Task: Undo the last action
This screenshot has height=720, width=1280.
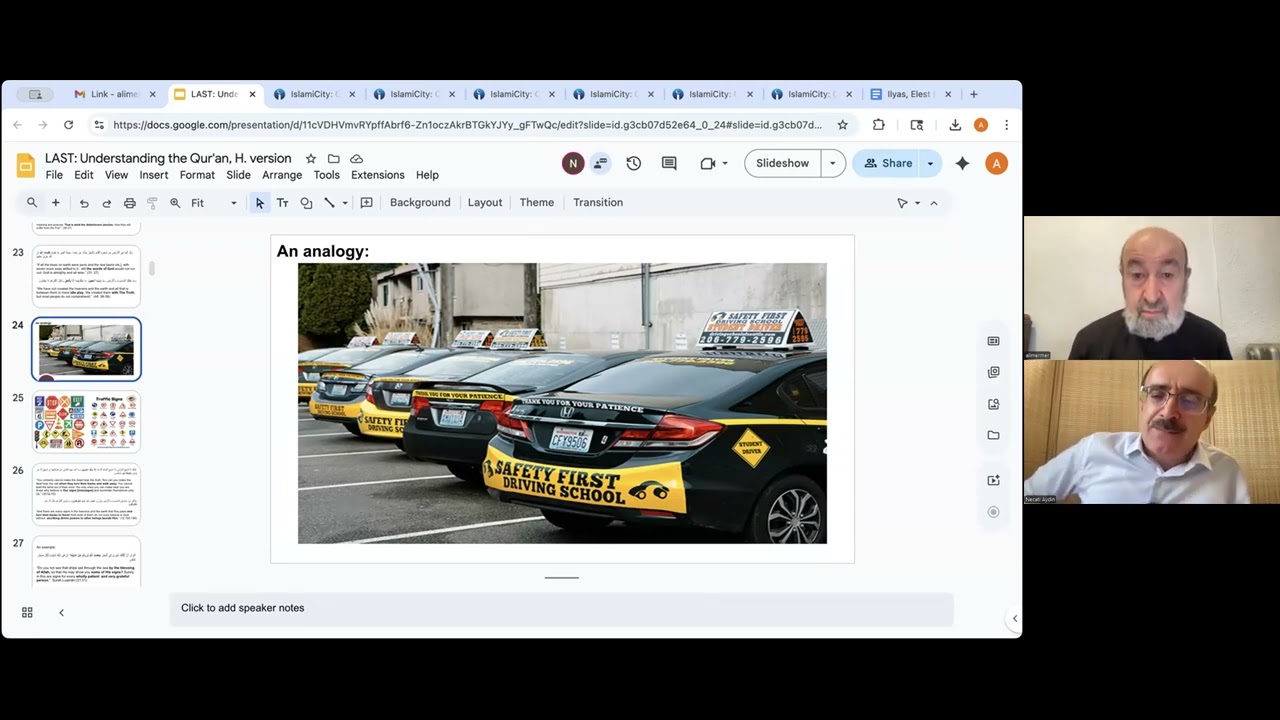Action: click(84, 203)
